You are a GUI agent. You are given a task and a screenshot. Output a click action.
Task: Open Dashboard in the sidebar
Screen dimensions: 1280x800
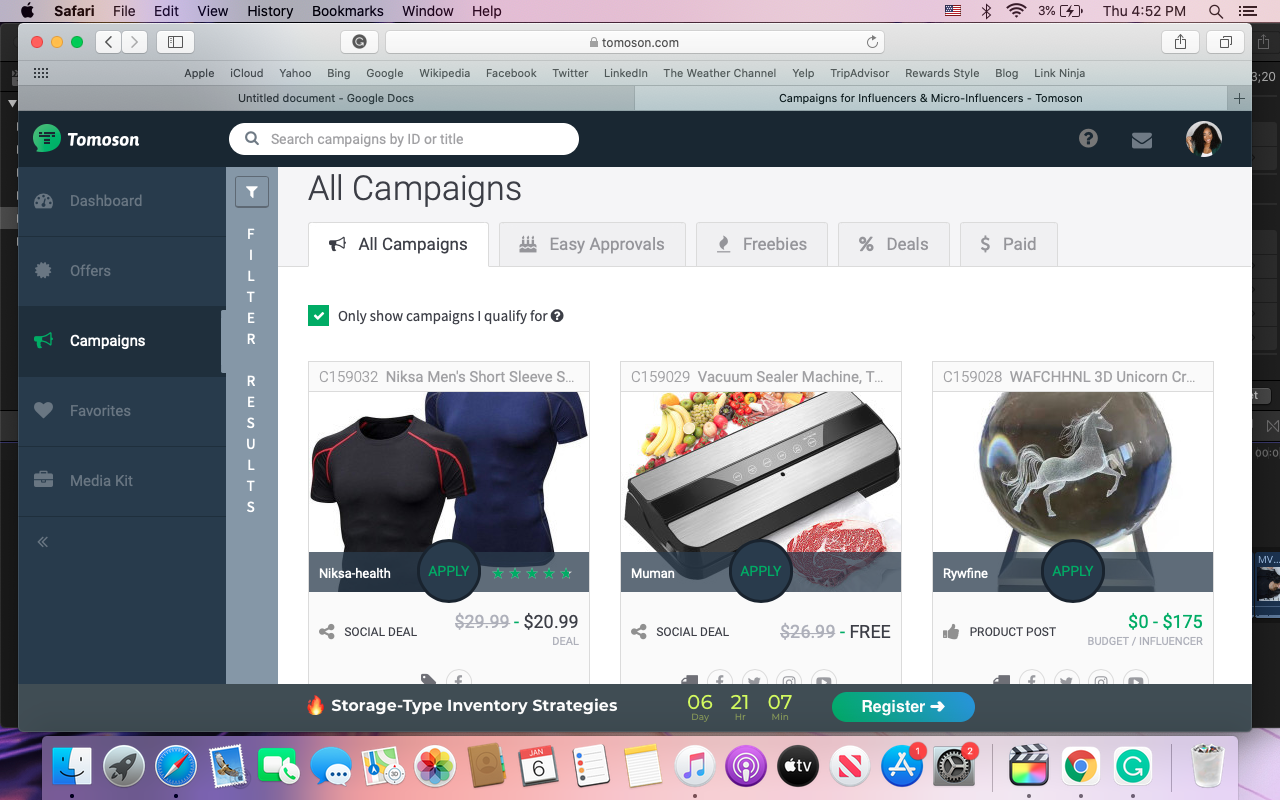[122, 201]
